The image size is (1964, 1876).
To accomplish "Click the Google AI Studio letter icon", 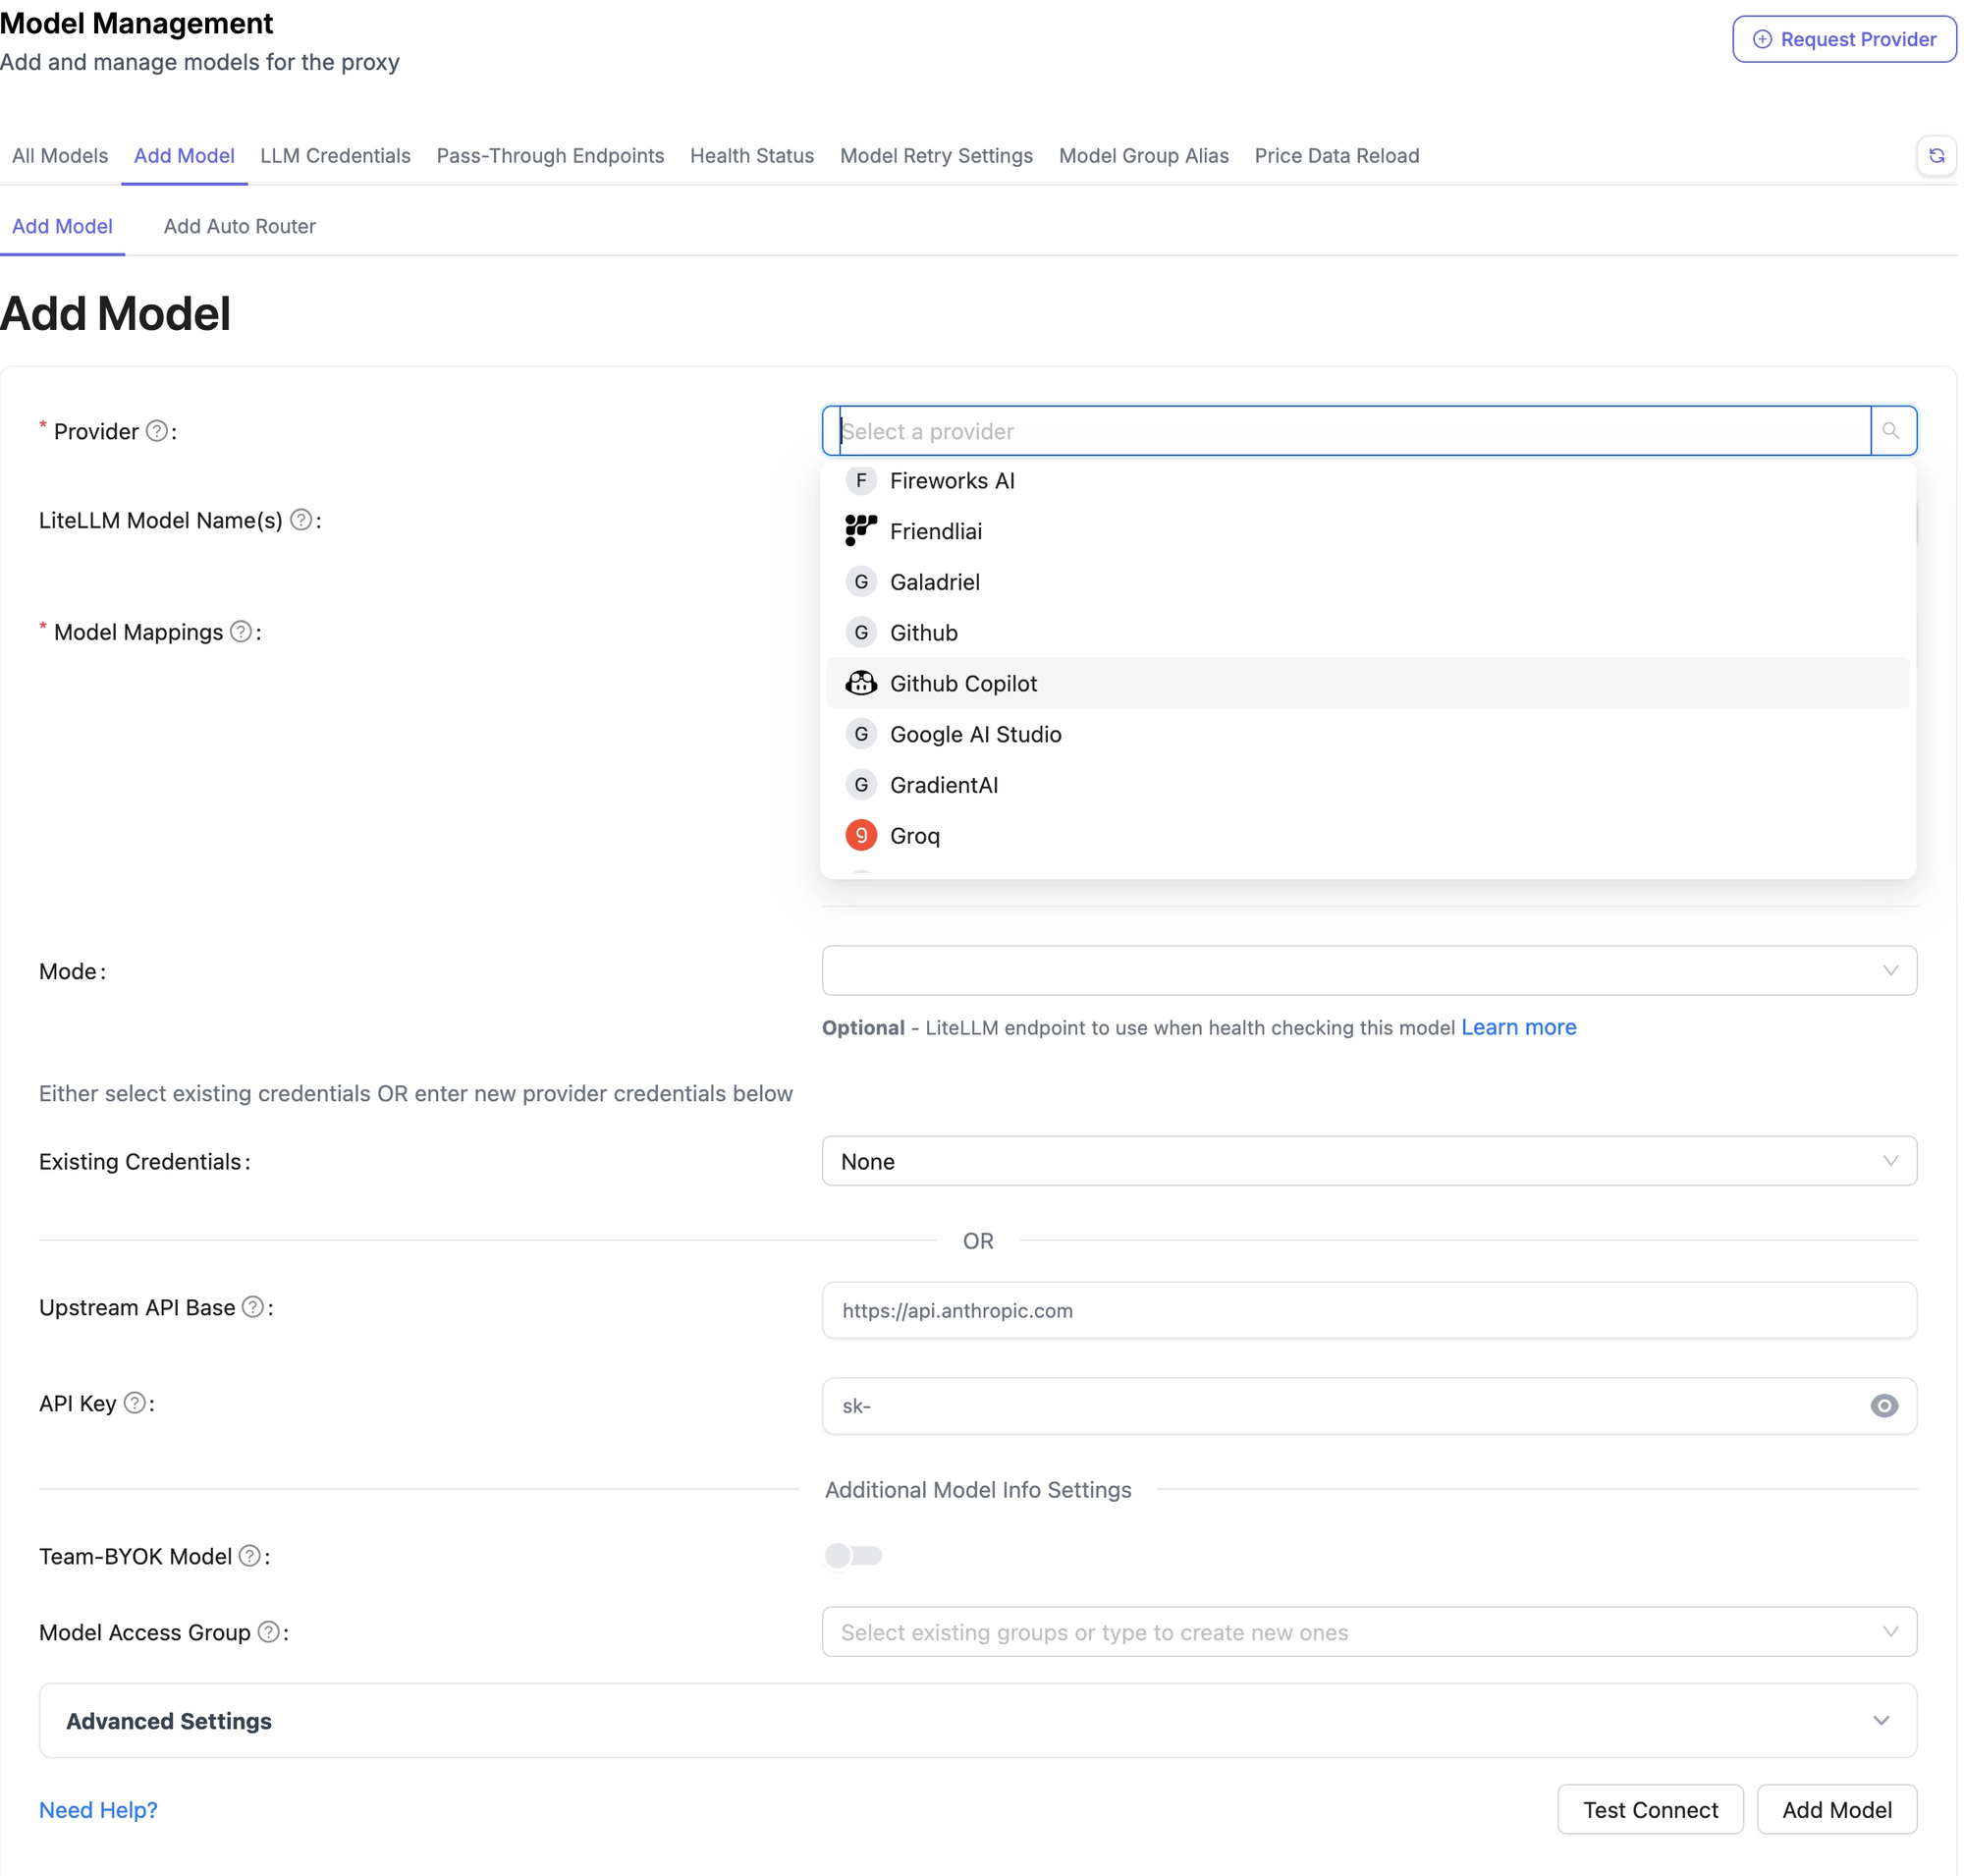I will coord(861,734).
